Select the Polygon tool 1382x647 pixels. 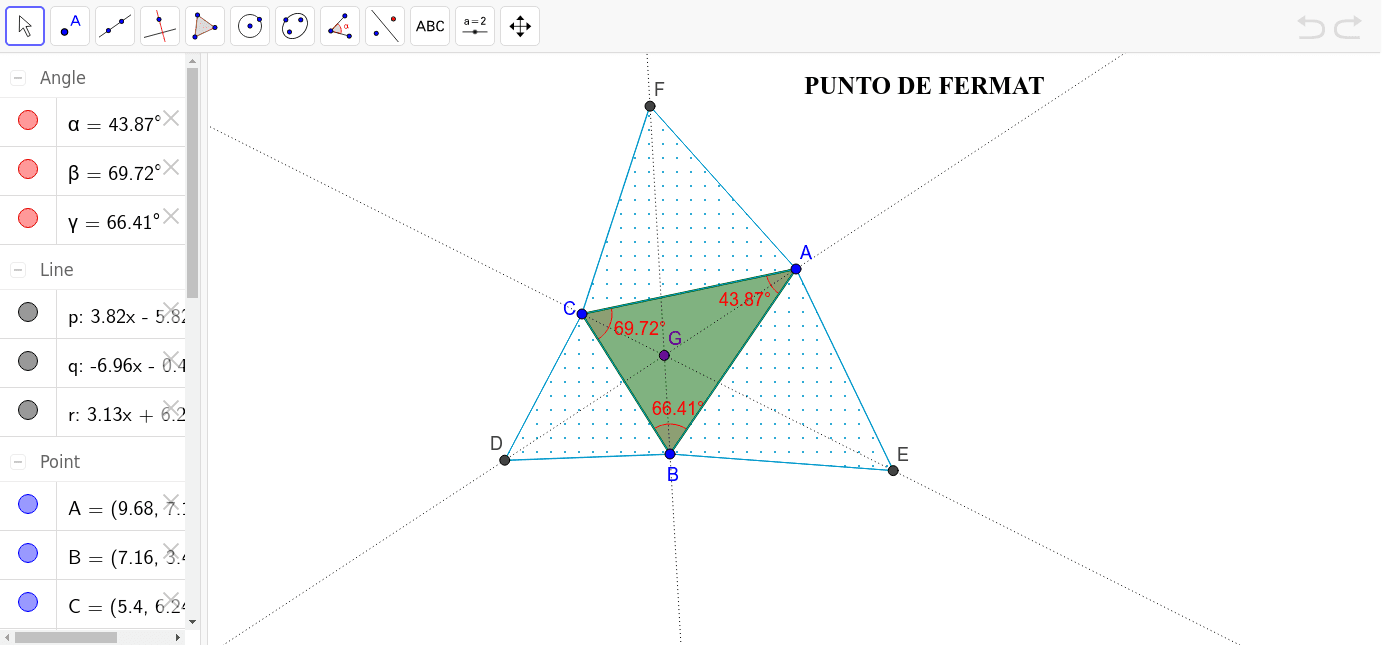click(x=205, y=26)
